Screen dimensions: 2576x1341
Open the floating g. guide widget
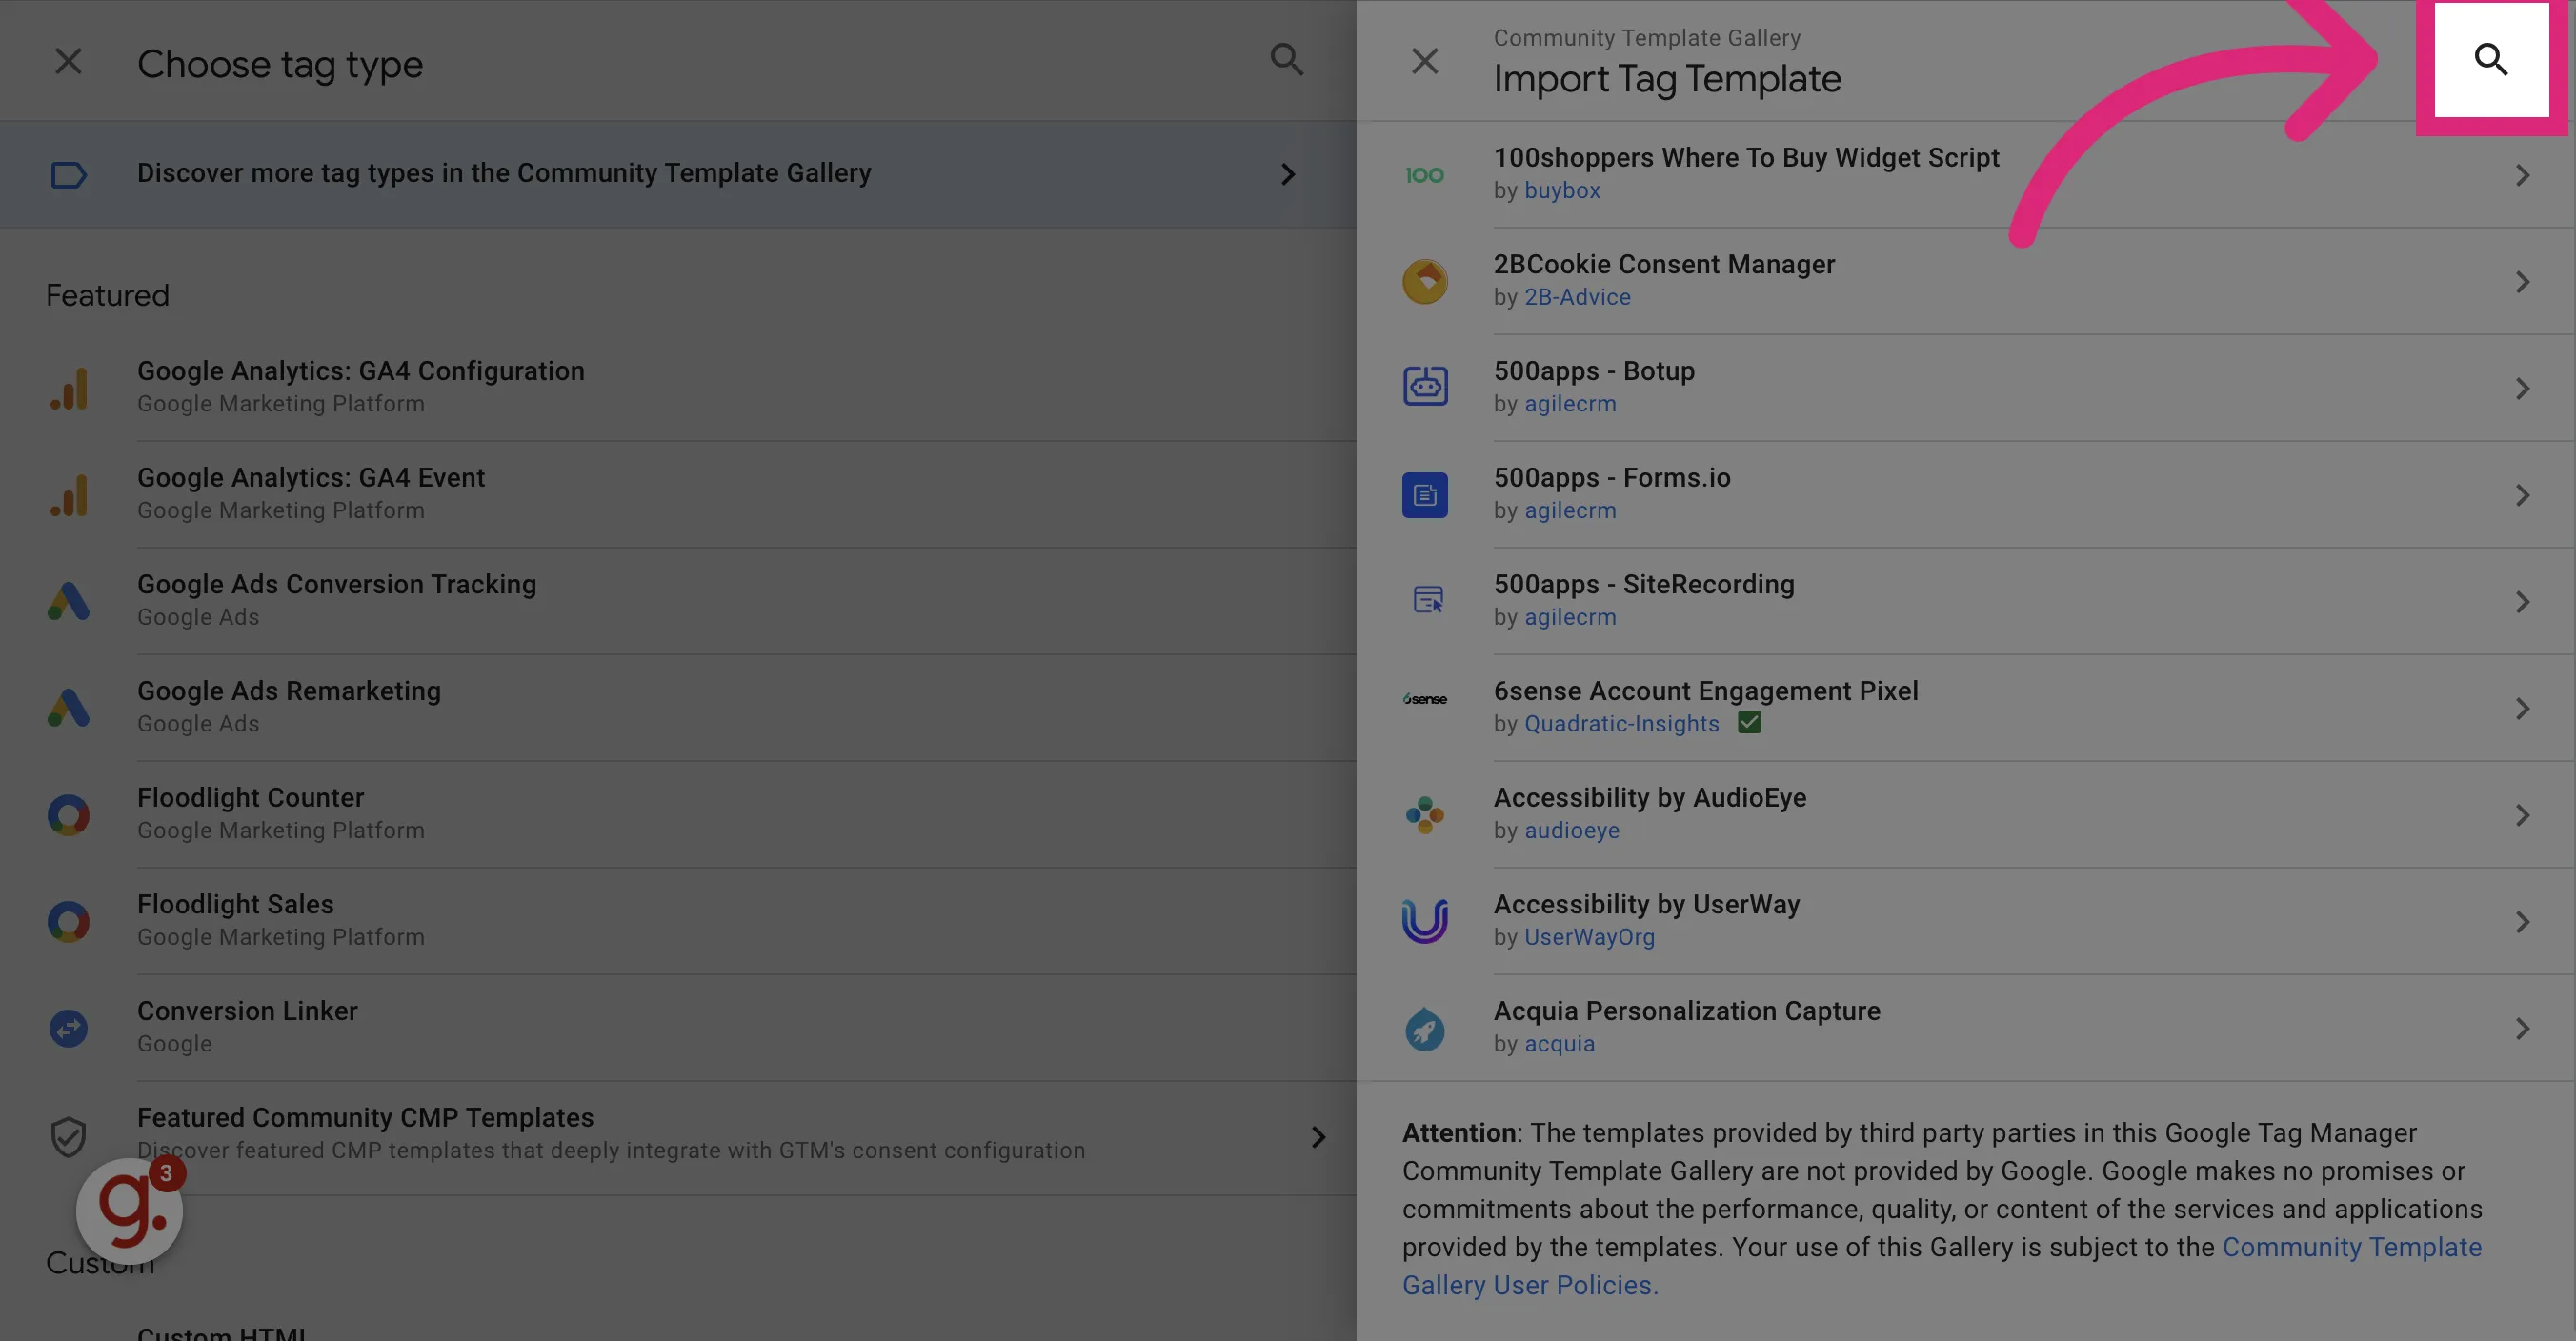point(129,1211)
